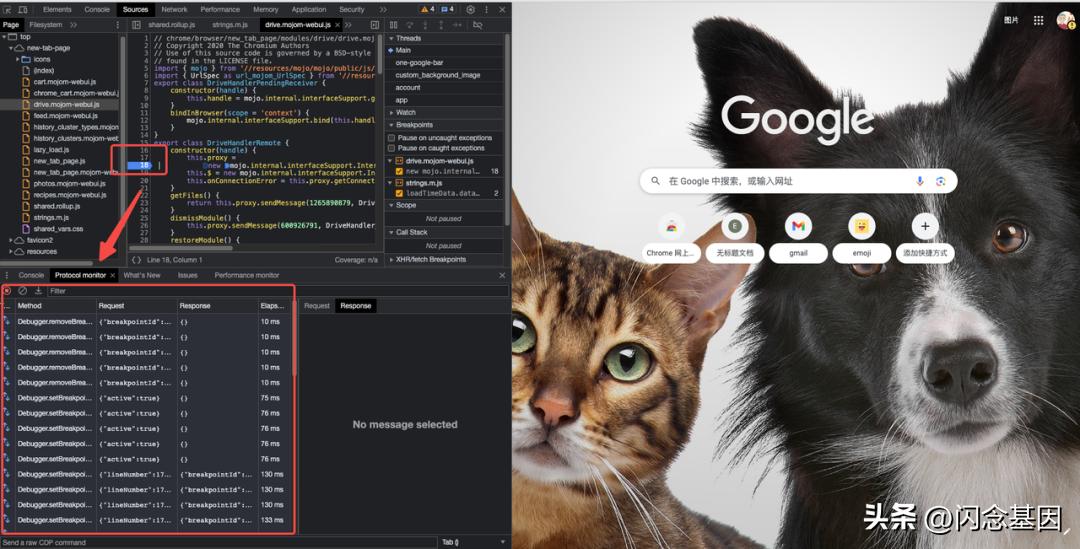
Task: Open cart.mojom-webui.js in the navigator
Action: 65,82
